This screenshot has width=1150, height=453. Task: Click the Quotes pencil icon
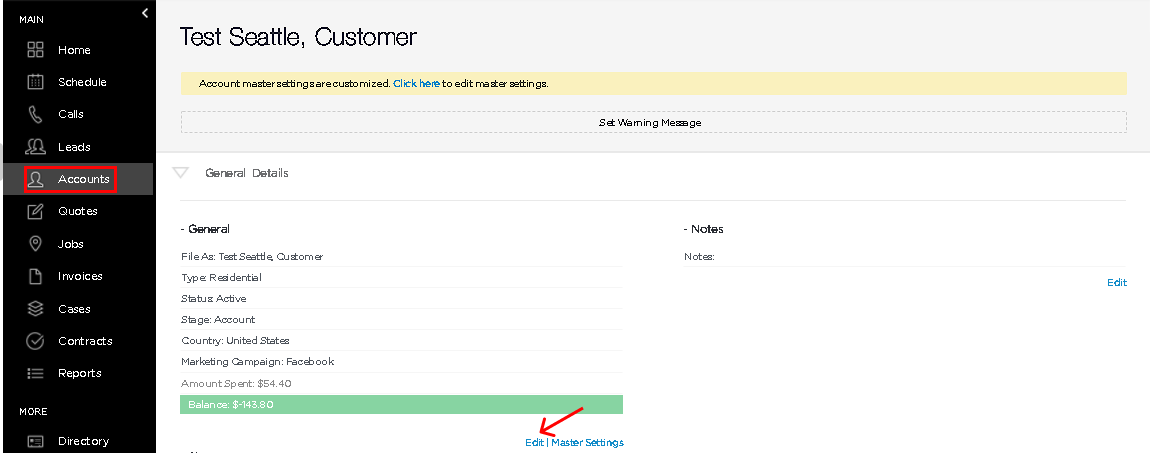pos(35,211)
